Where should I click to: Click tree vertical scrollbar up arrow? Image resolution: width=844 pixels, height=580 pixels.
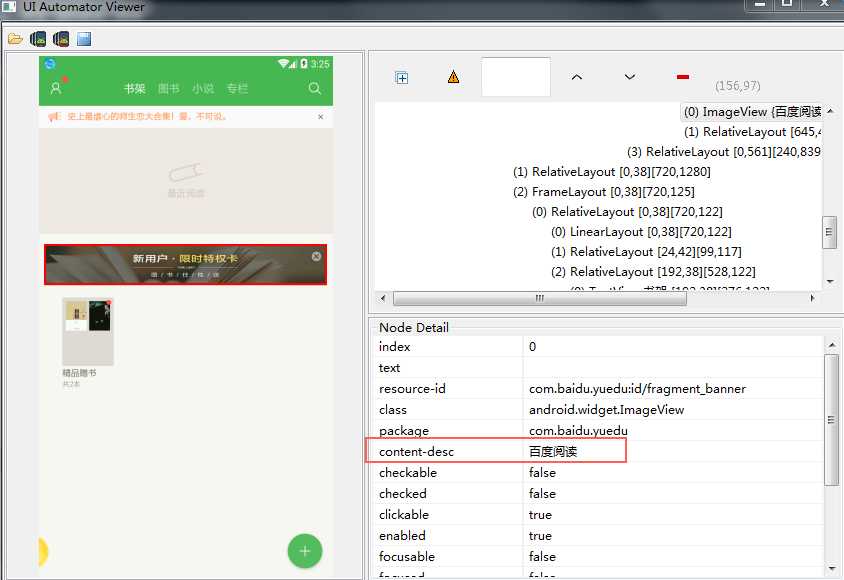pos(830,111)
